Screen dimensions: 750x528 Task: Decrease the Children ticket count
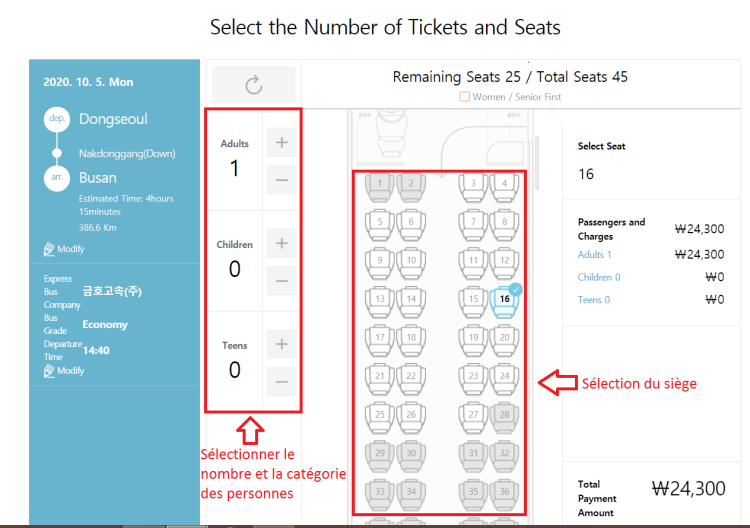pos(281,281)
